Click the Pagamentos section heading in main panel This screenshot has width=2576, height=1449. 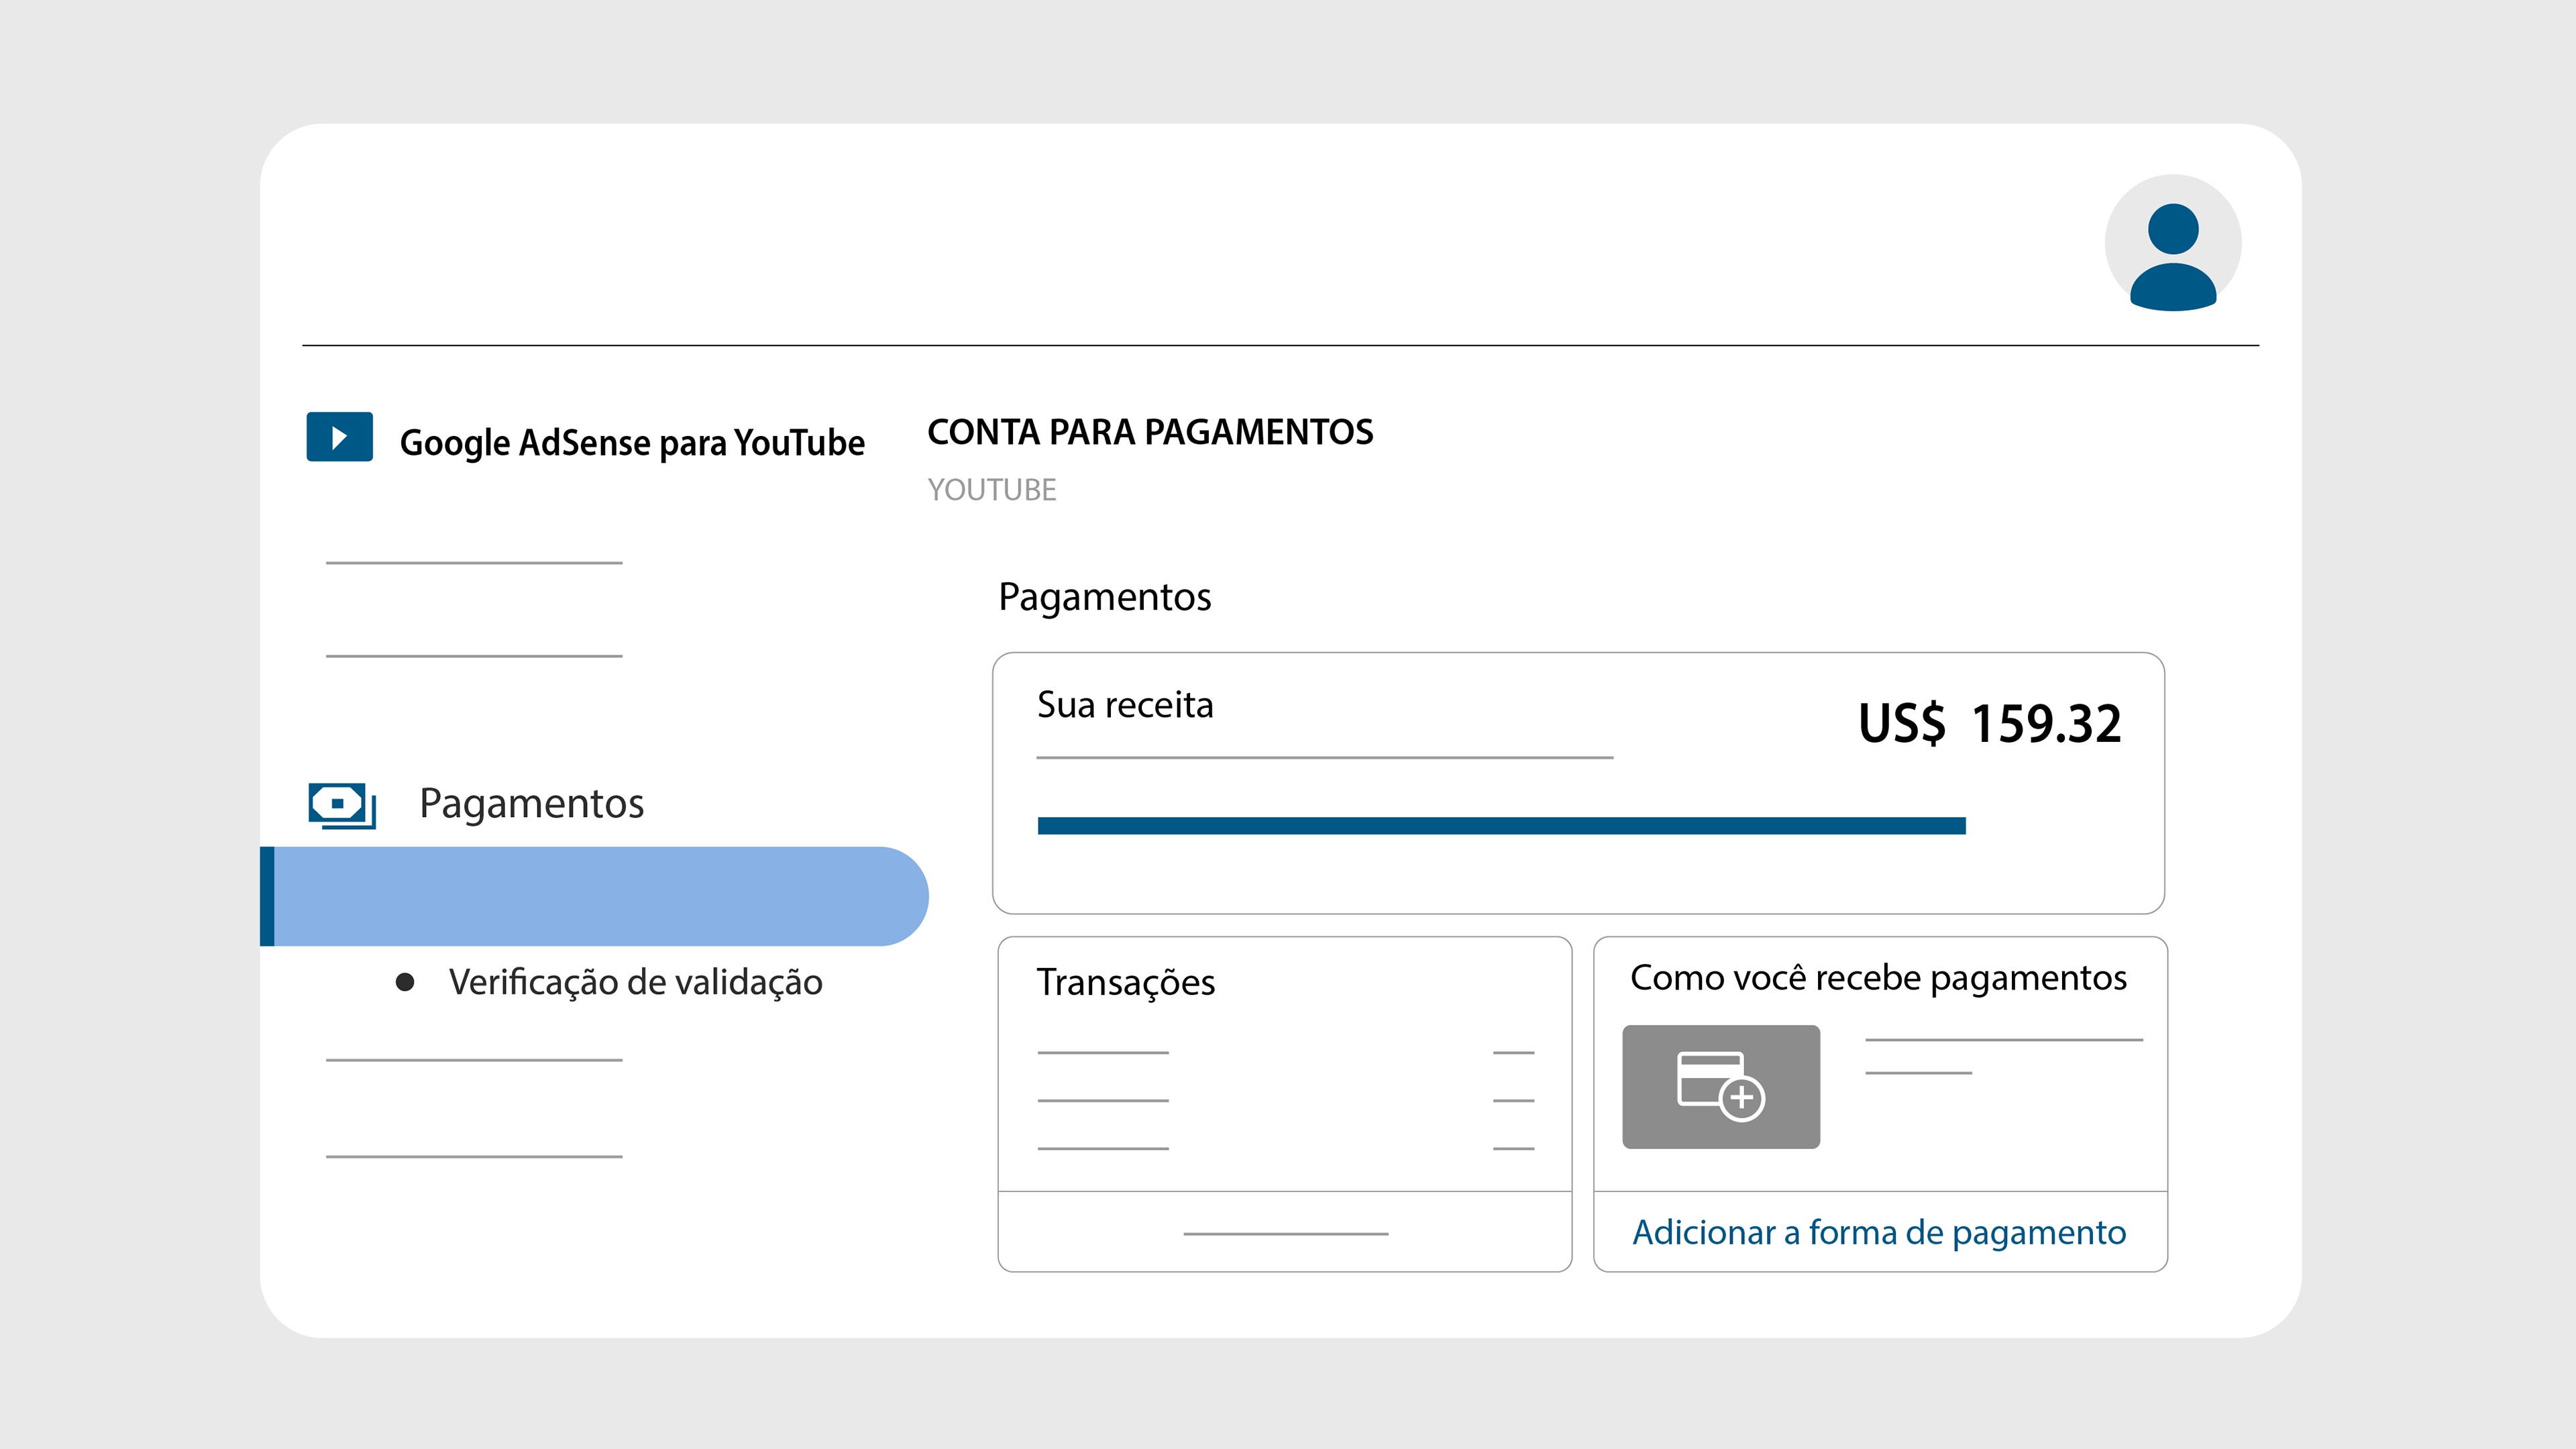(x=1104, y=597)
